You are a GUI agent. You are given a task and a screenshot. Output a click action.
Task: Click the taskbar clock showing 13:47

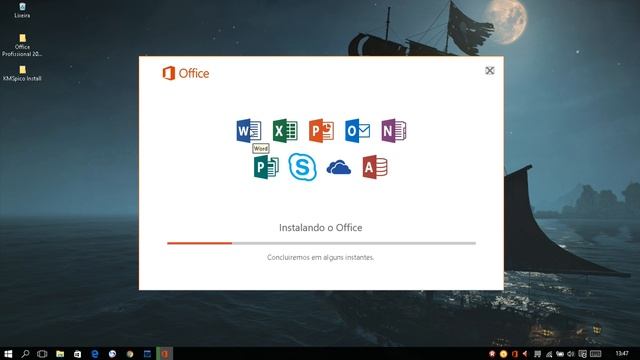pos(622,353)
